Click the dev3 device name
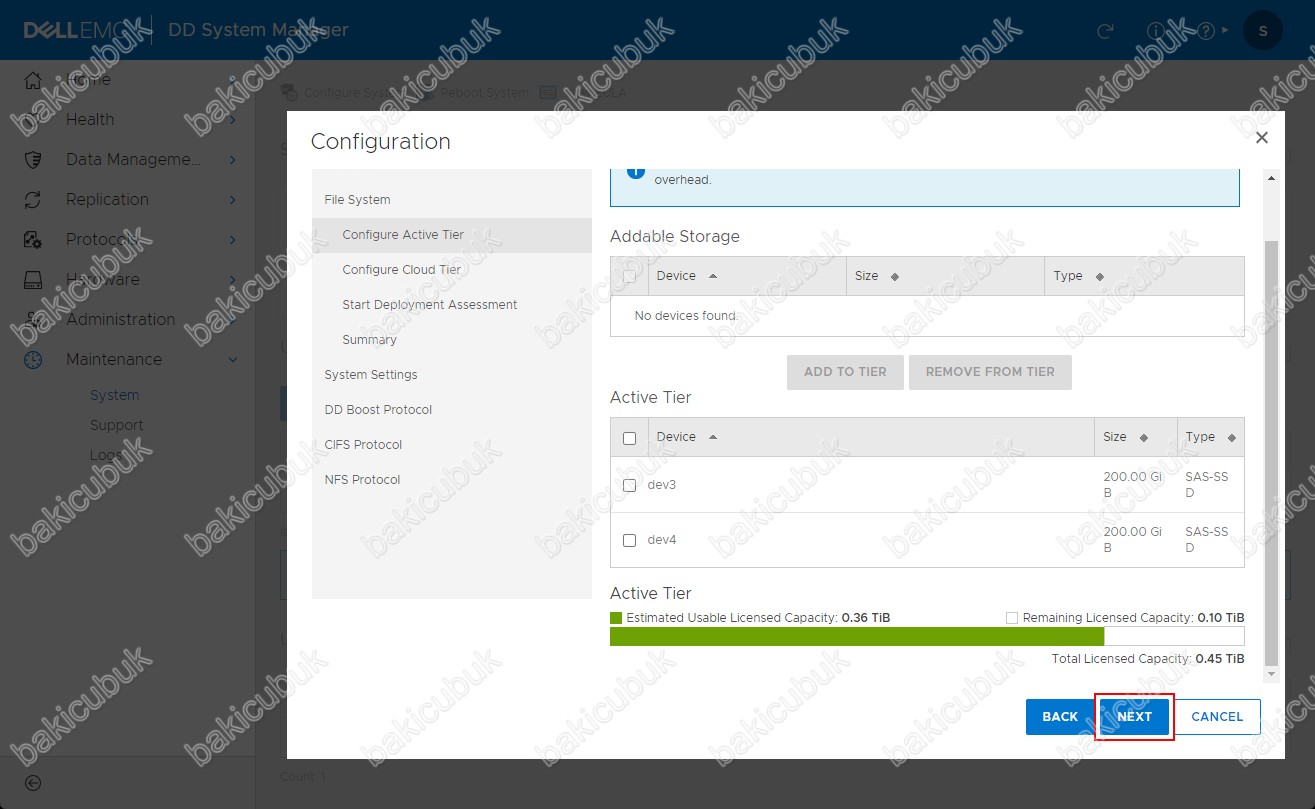Image resolution: width=1315 pixels, height=809 pixels. coord(662,485)
